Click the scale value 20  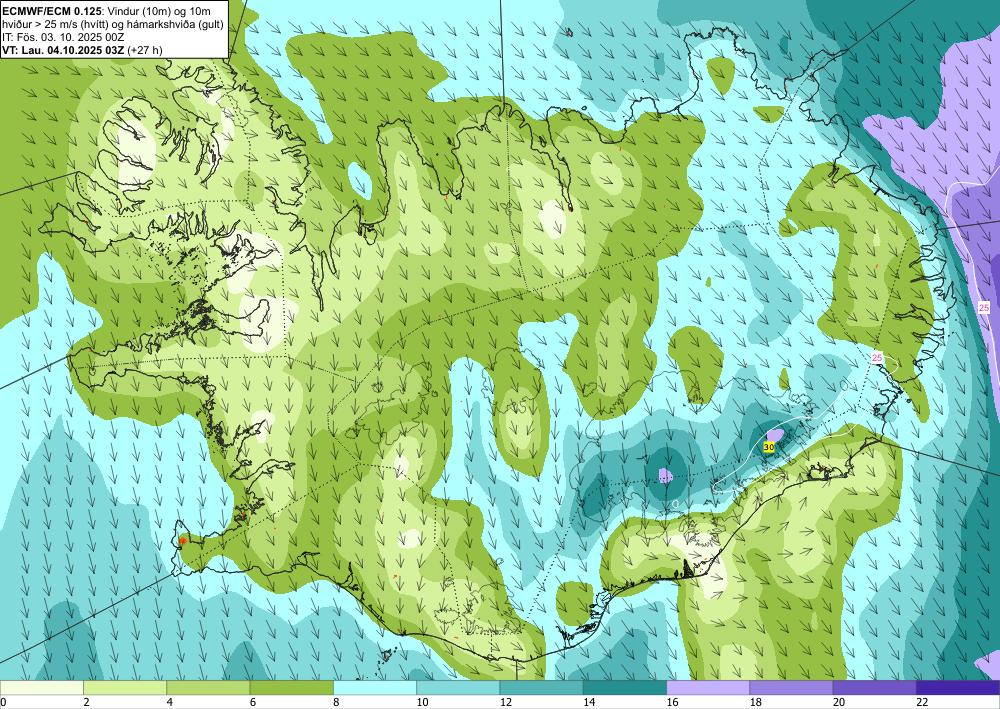tap(839, 703)
